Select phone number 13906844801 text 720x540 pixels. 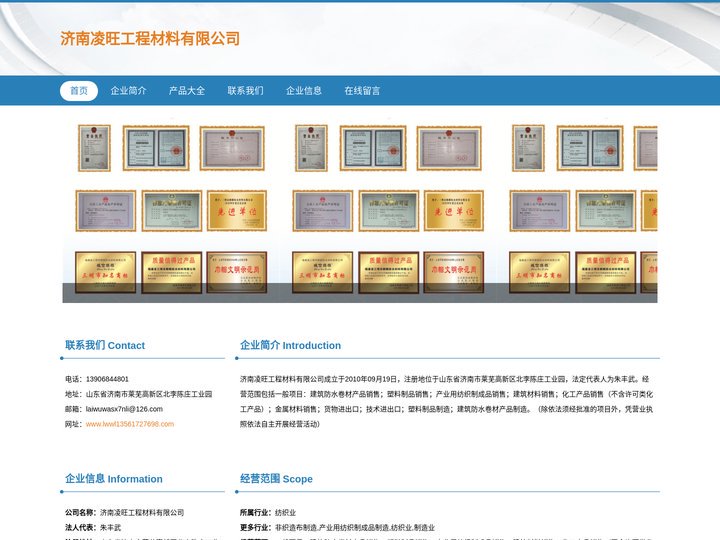coord(107,379)
